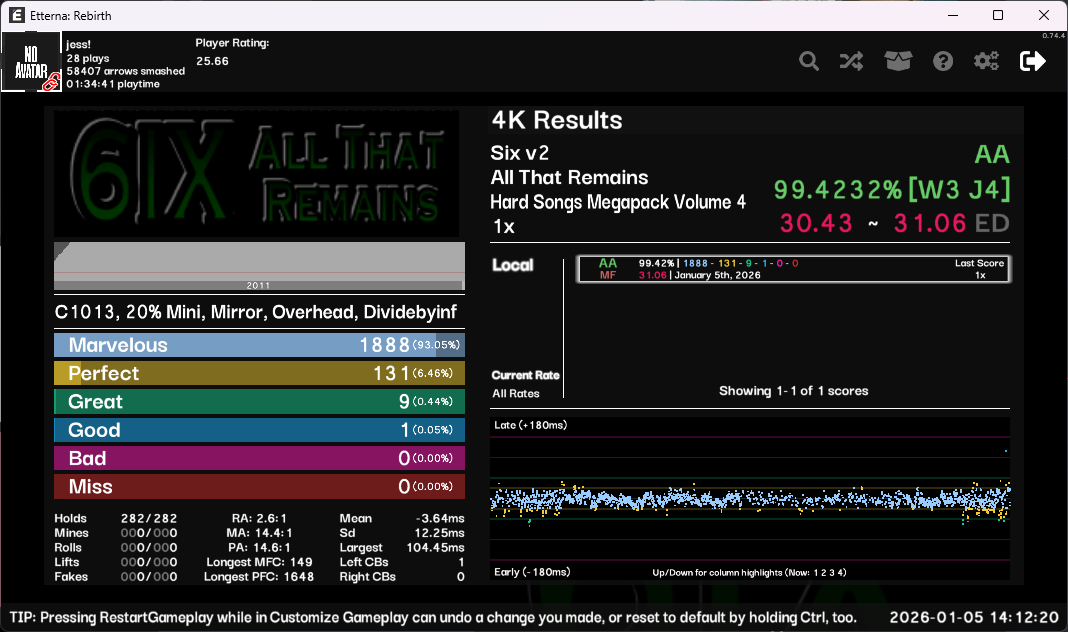Select the Last Score entry from January 5th
The width and height of the screenshot is (1068, 632).
(x=792, y=269)
